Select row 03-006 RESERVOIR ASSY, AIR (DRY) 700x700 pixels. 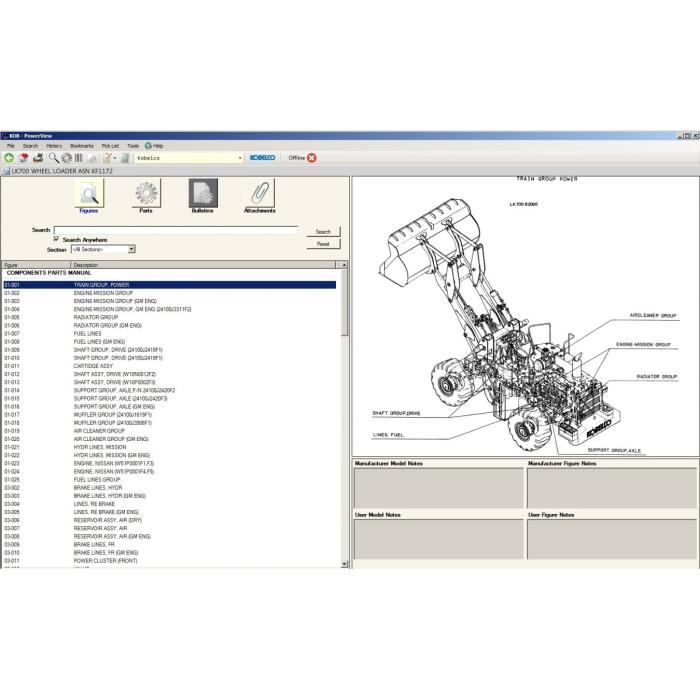point(170,520)
